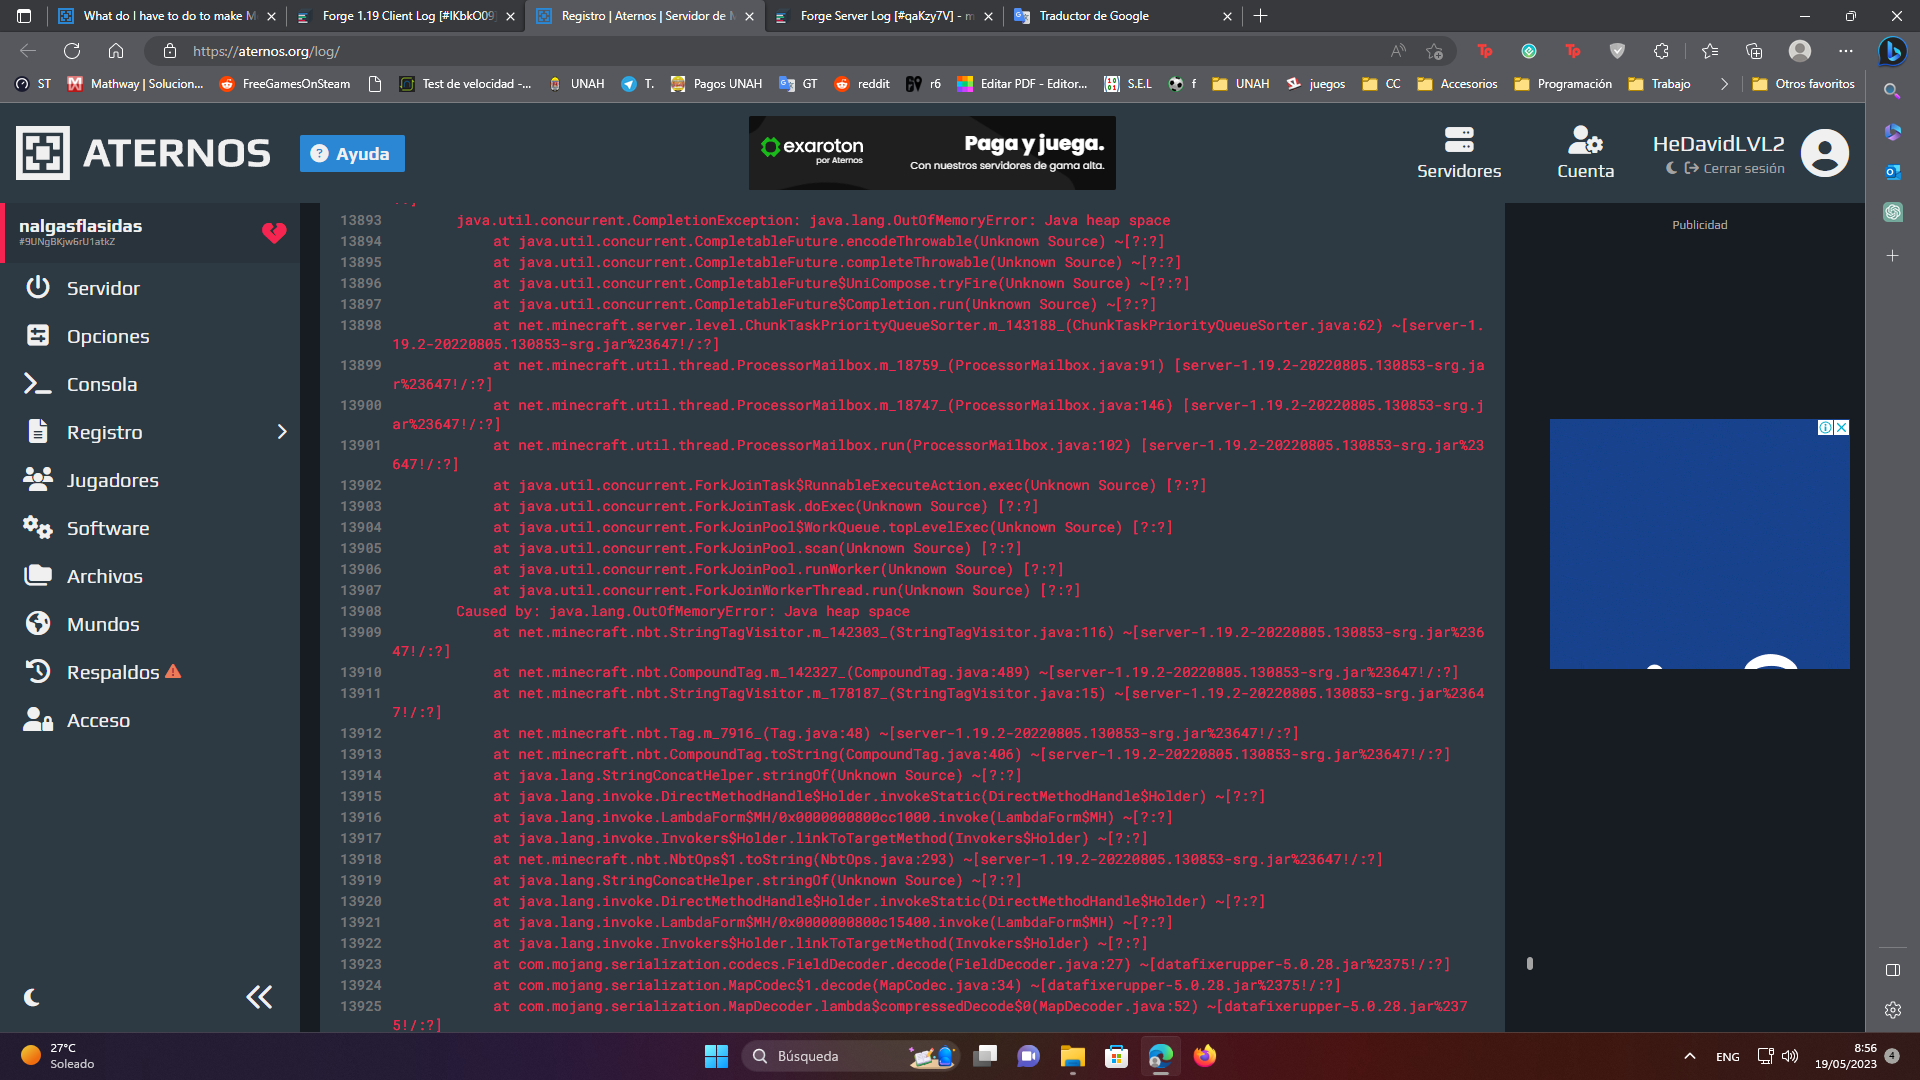The image size is (1920, 1080).
Task: Open browser settings and more menu
Action: [x=1846, y=51]
